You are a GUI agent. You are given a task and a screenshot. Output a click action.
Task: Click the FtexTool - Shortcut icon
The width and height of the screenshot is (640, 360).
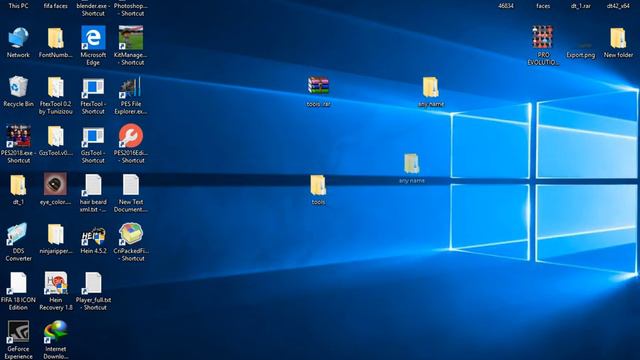[93, 88]
